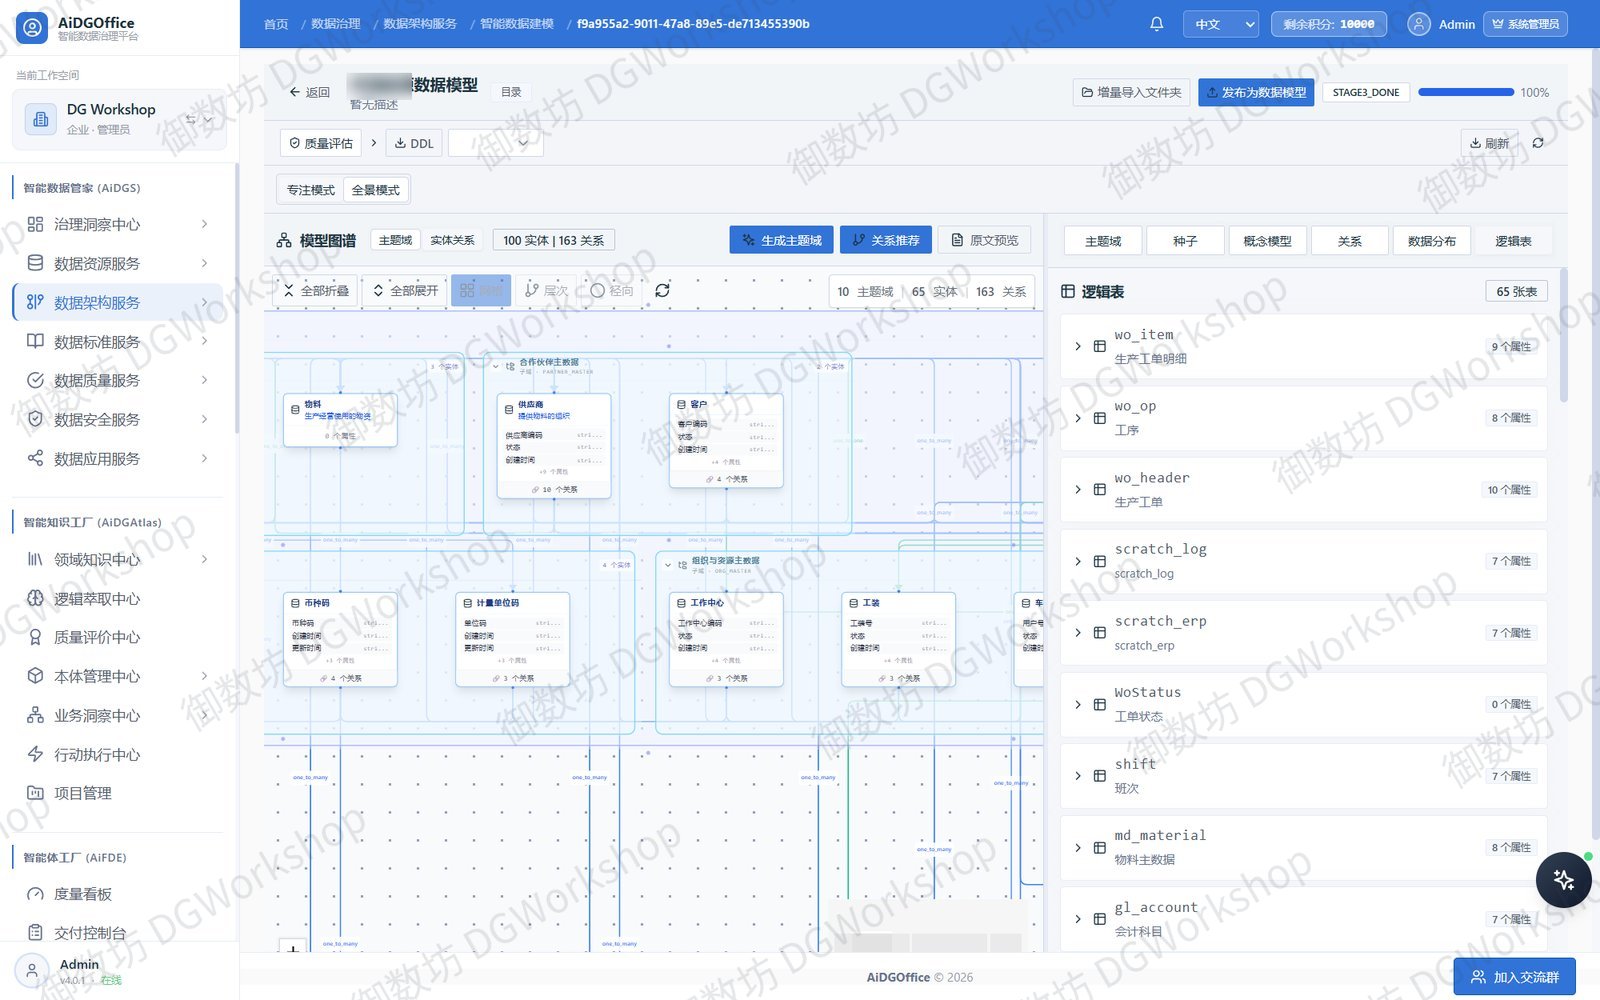This screenshot has width=1600, height=1000.
Task: Click the 数据治理 breadcrumb link
Action: point(336,24)
